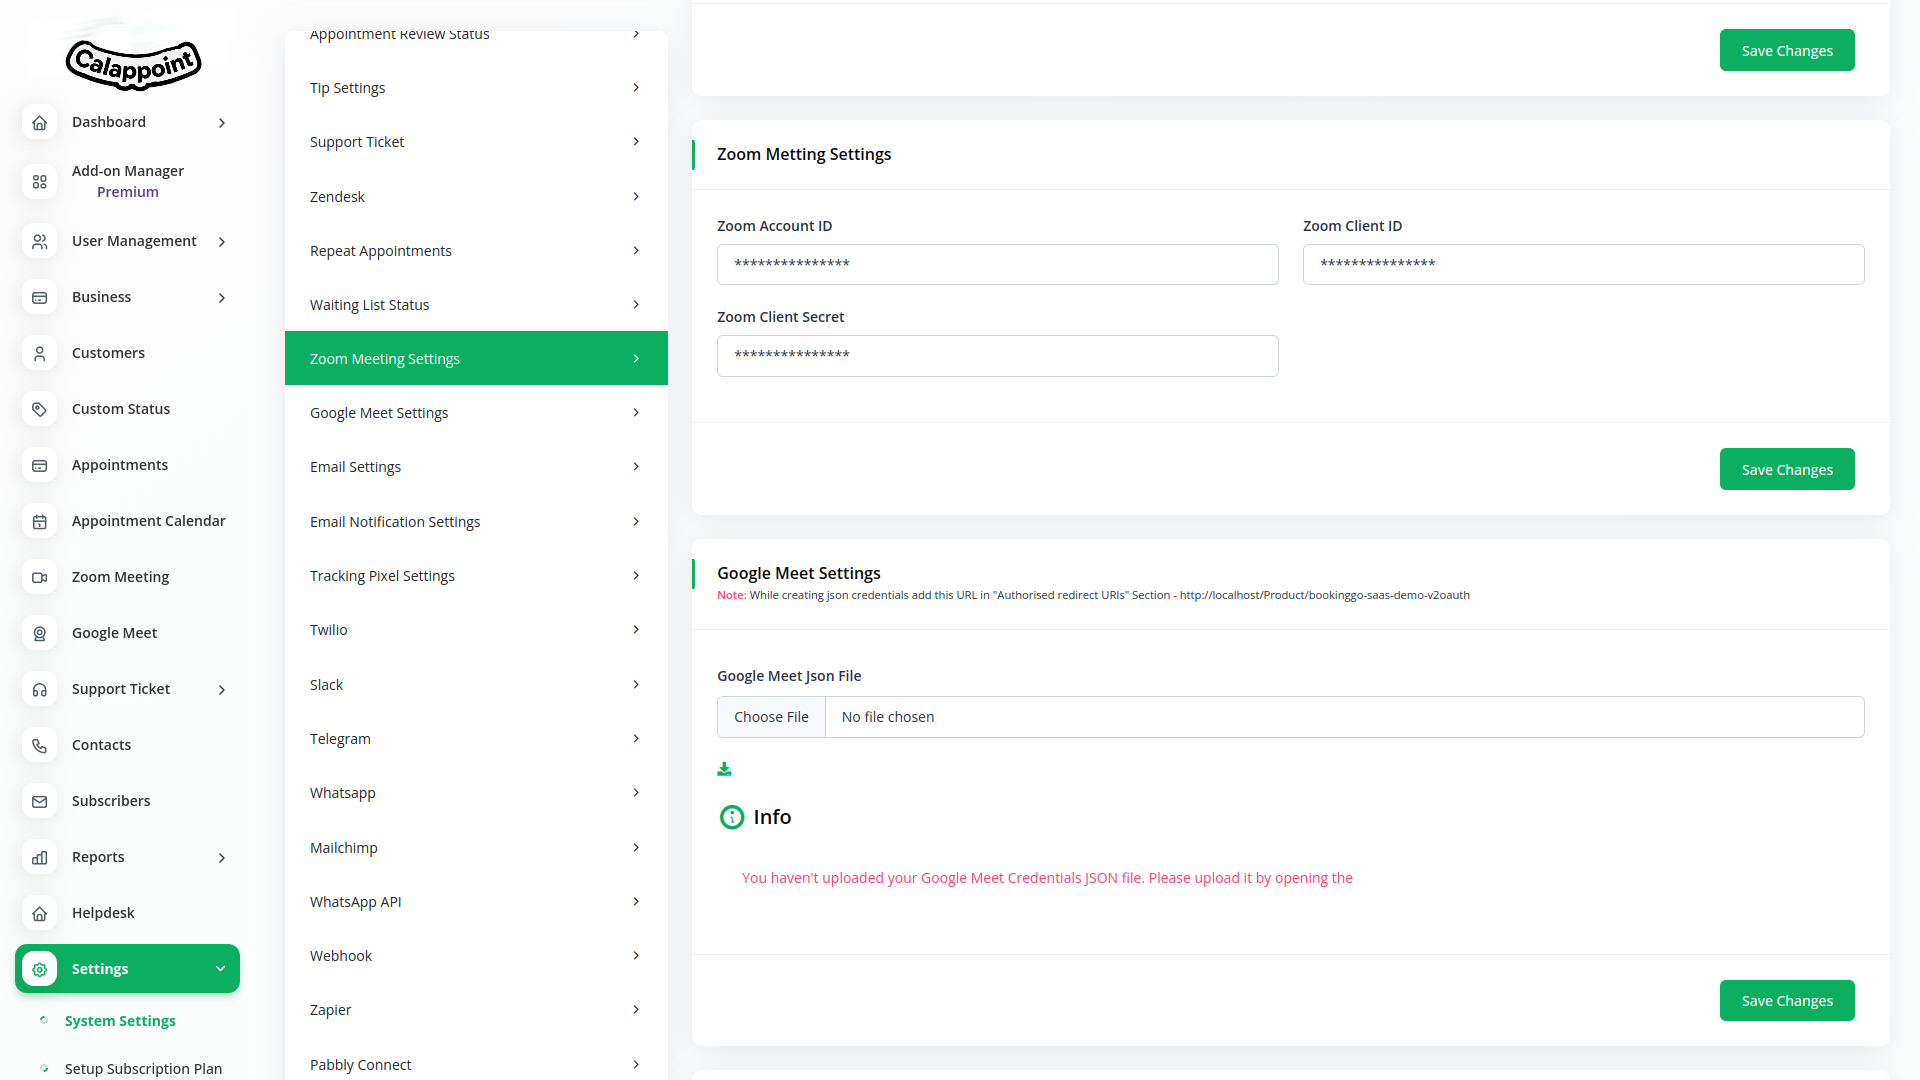Collapse the Settings menu chevron
Viewport: 1920px width, 1080px height.
click(x=221, y=969)
